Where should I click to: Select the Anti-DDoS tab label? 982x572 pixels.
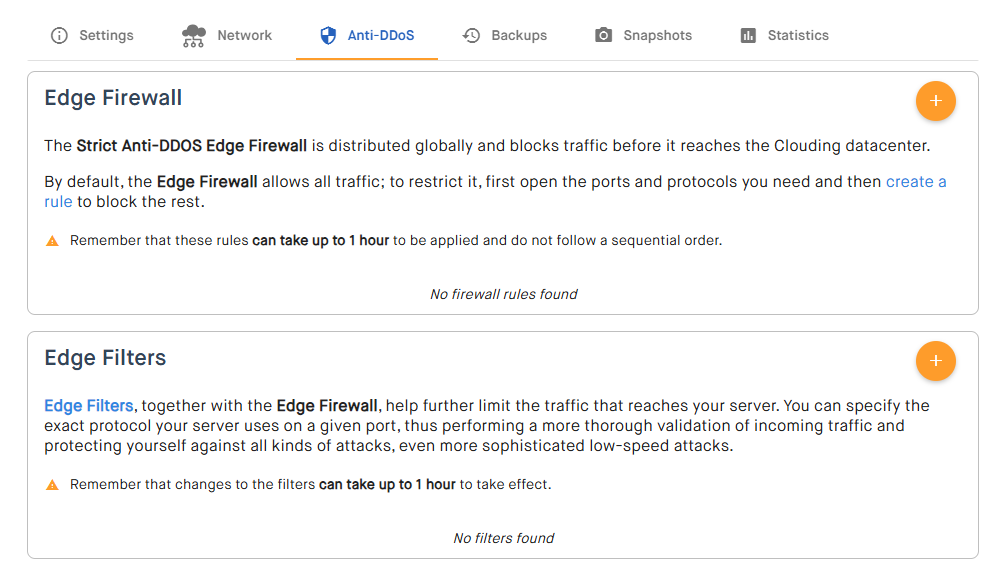pyautogui.click(x=381, y=35)
